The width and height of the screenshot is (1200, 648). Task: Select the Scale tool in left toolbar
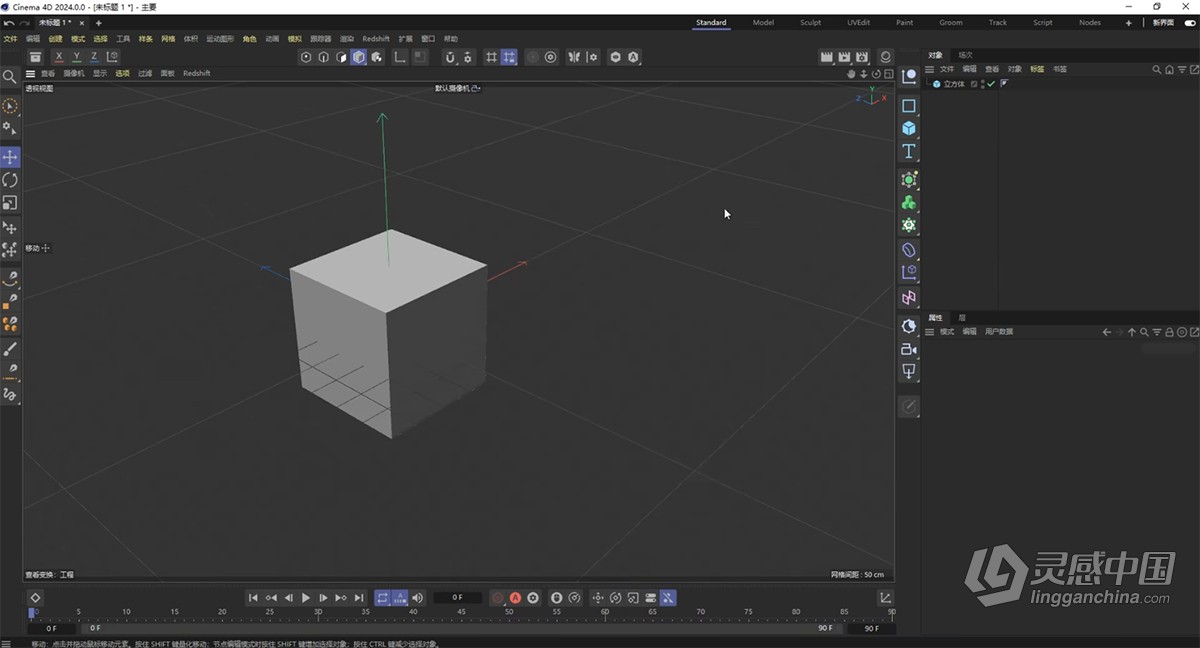pos(10,203)
